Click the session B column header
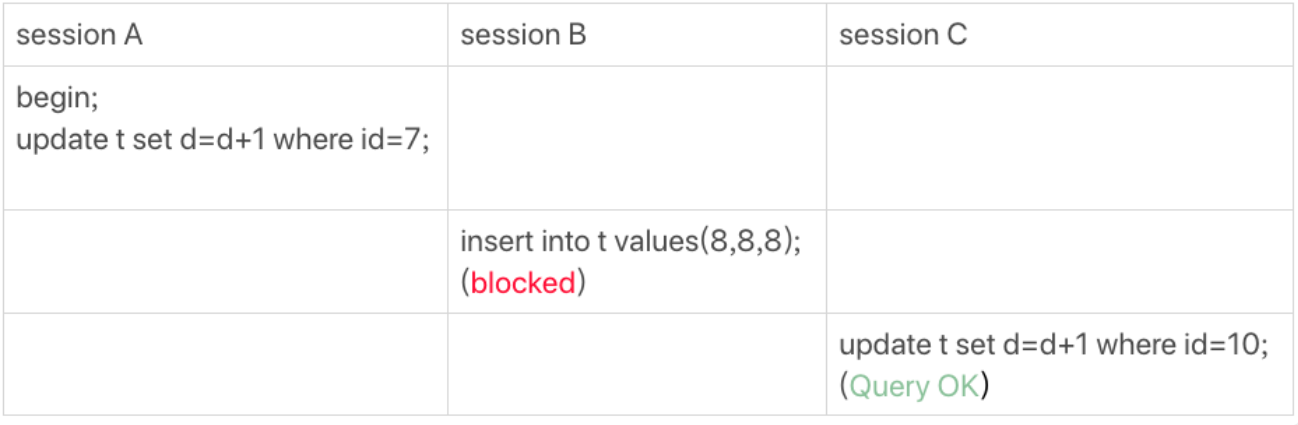The height and width of the screenshot is (425, 1298). (x=523, y=36)
